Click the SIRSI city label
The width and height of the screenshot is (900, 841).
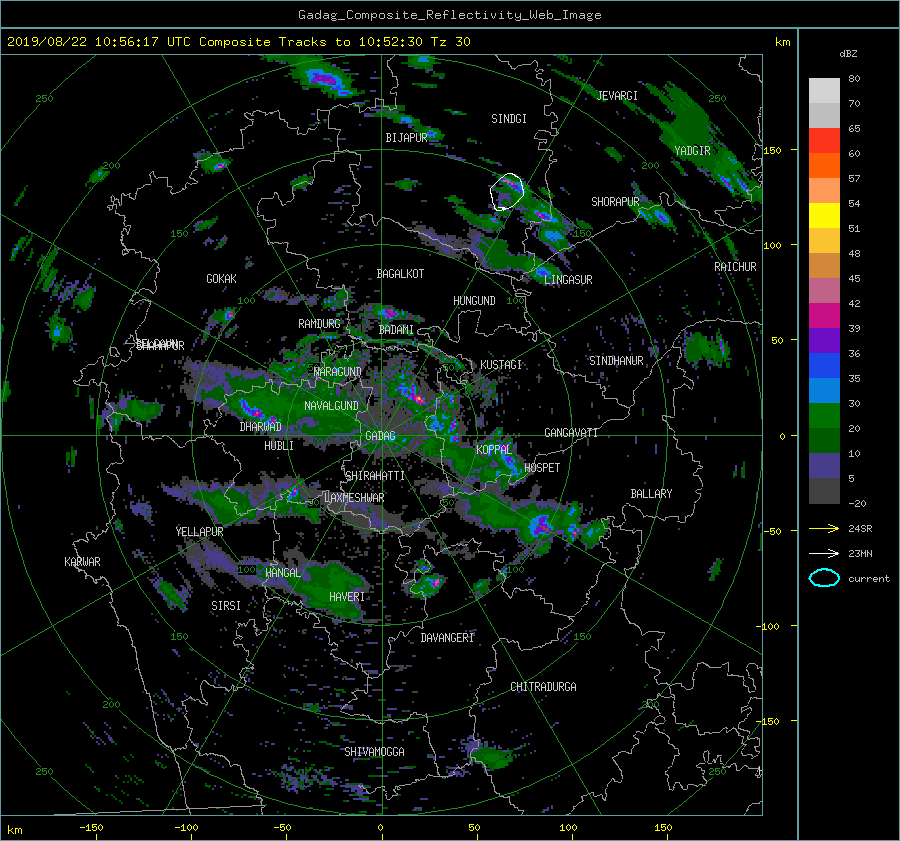[226, 606]
